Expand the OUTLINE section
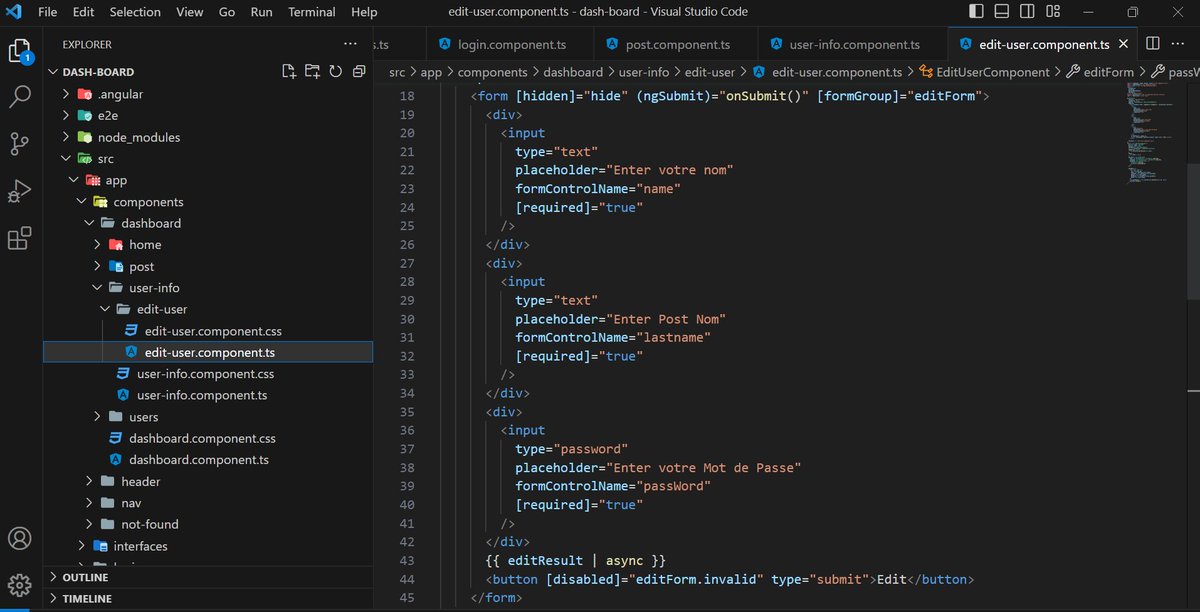 coord(208,578)
